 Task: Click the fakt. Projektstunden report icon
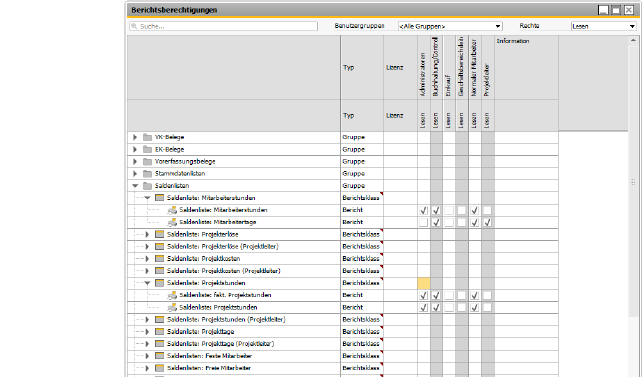pos(172,295)
